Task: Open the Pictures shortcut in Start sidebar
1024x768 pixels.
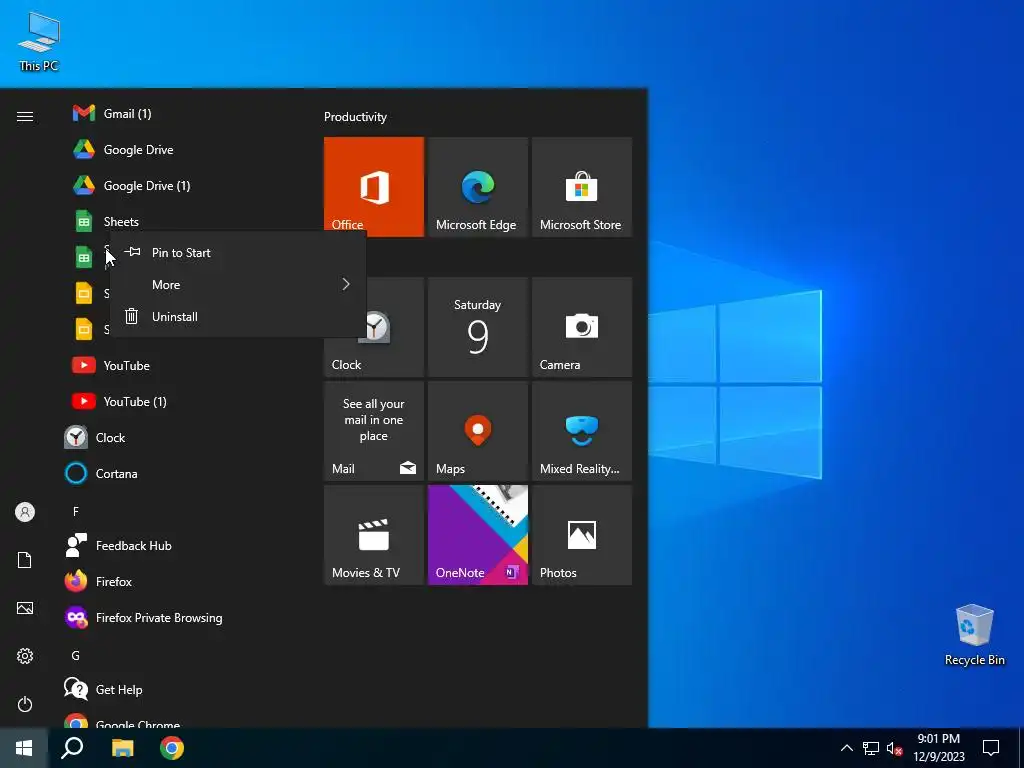Action: click(25, 608)
